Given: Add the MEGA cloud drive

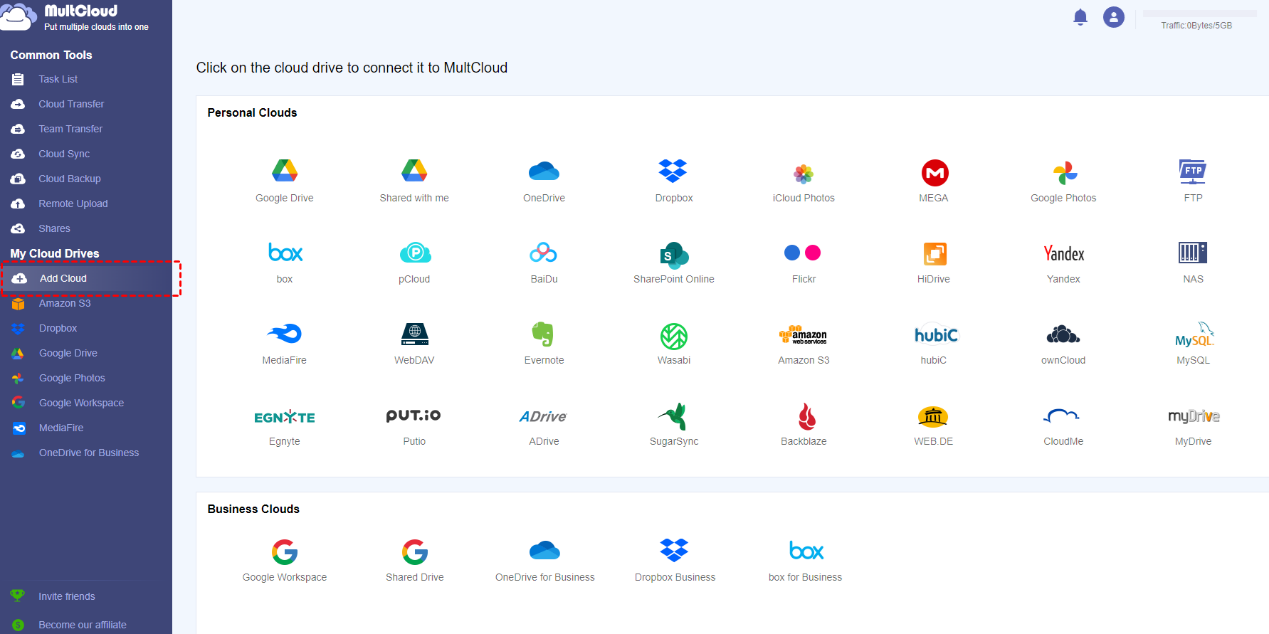Looking at the screenshot, I should click(934, 181).
